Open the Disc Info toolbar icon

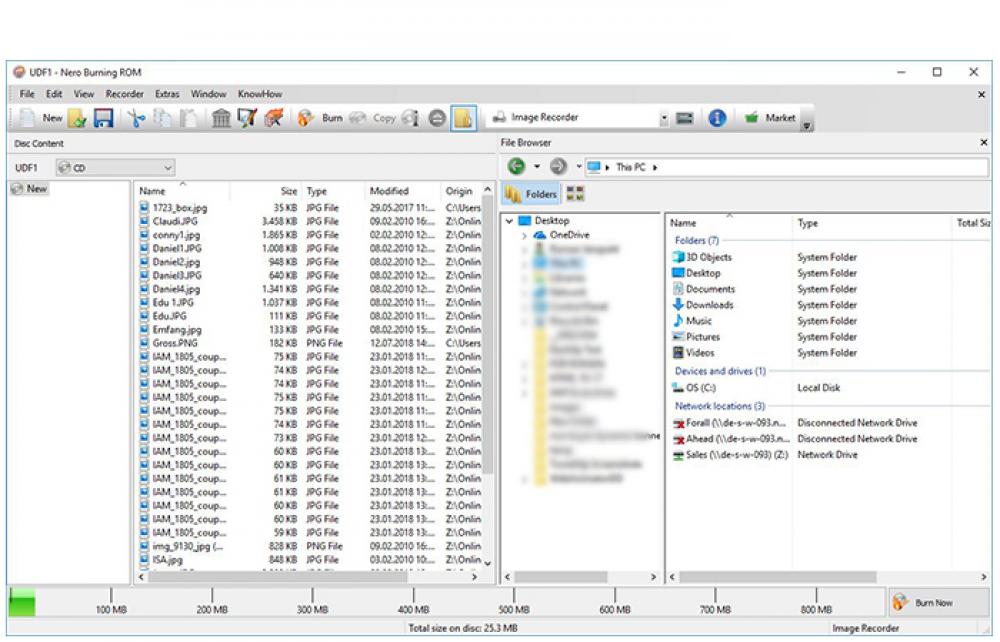(411, 117)
